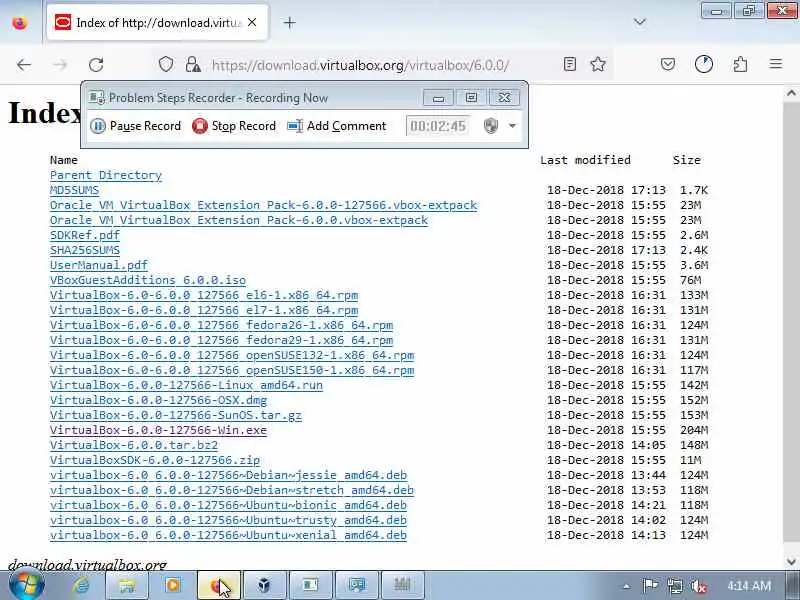Download the openSUSE150-1.x86_64.rpm package
The width and height of the screenshot is (800, 600).
[x=232, y=370]
